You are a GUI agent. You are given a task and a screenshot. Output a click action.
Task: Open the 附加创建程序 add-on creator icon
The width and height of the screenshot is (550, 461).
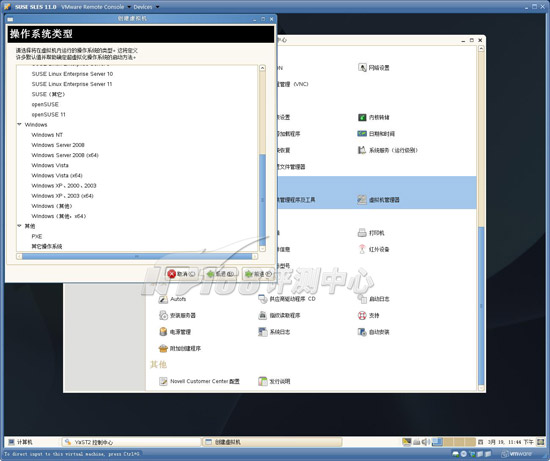(163, 348)
